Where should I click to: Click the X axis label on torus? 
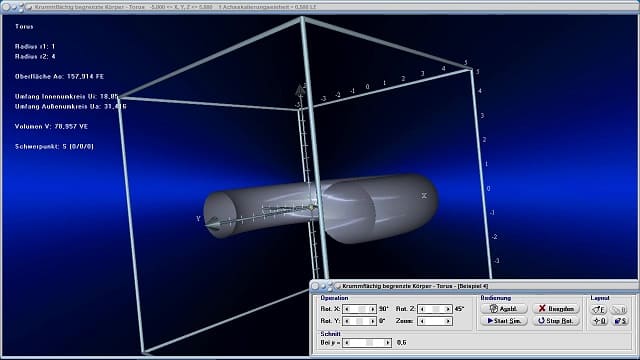click(x=424, y=196)
